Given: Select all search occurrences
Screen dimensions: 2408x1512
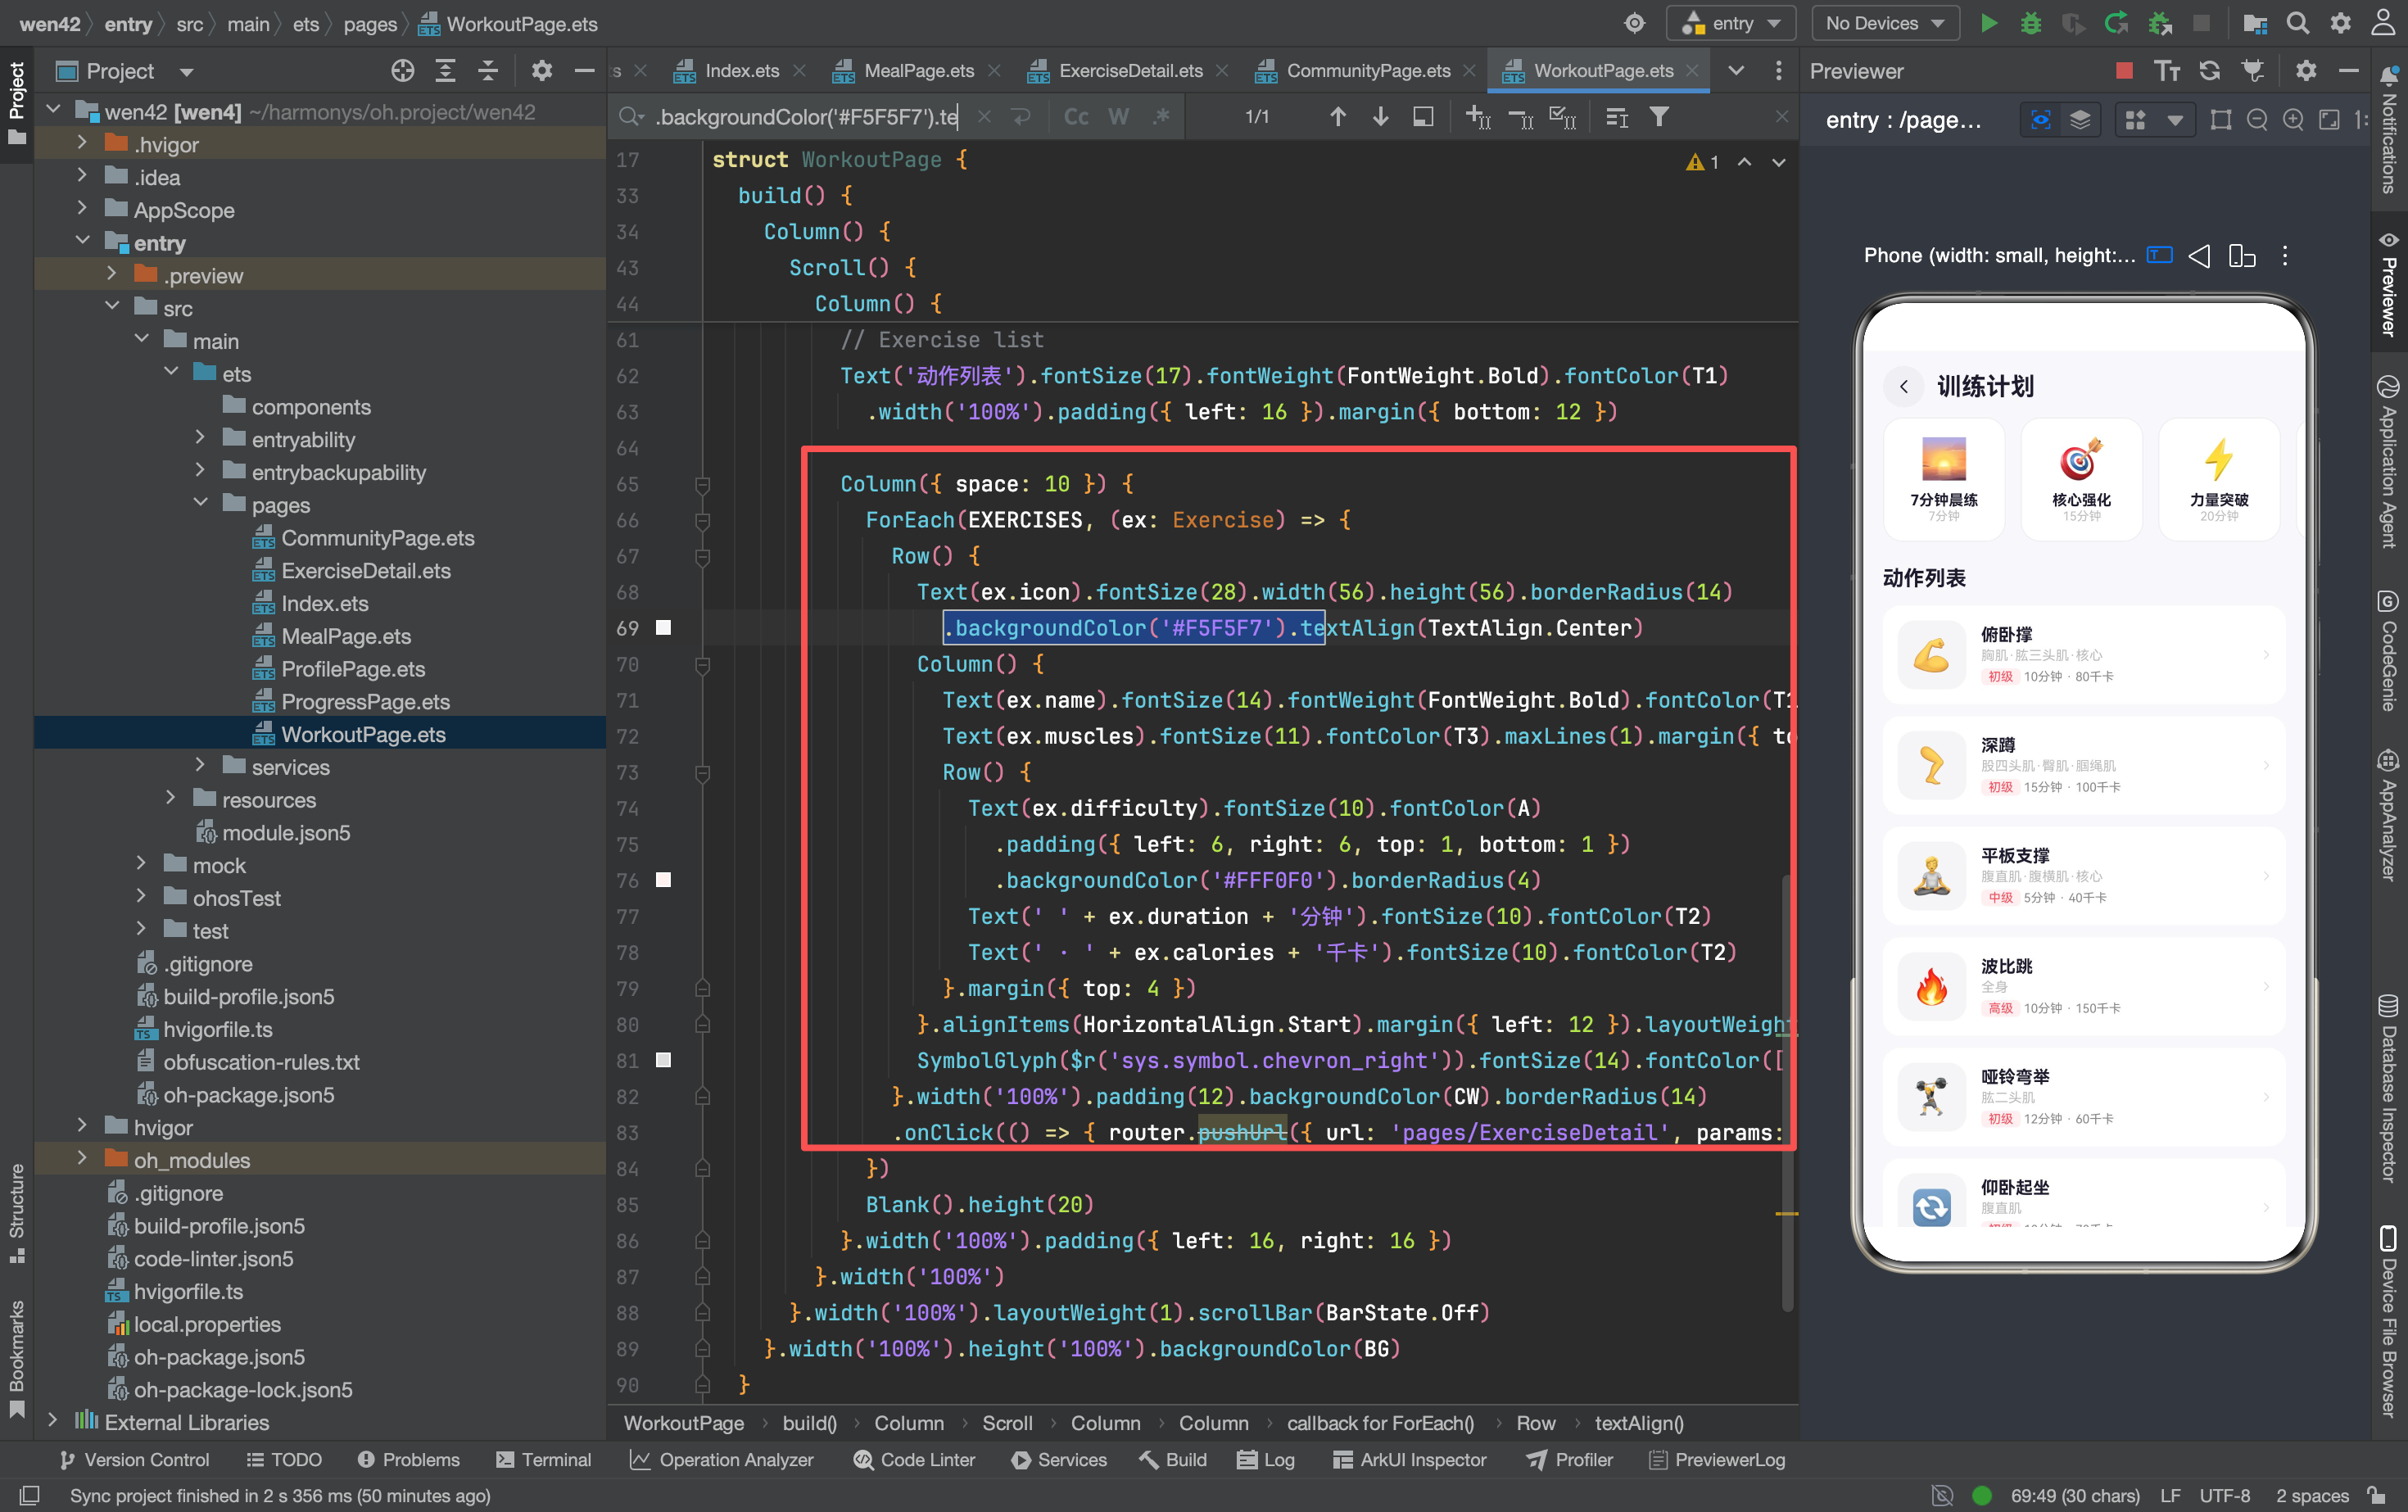Looking at the screenshot, I should pyautogui.click(x=1562, y=117).
